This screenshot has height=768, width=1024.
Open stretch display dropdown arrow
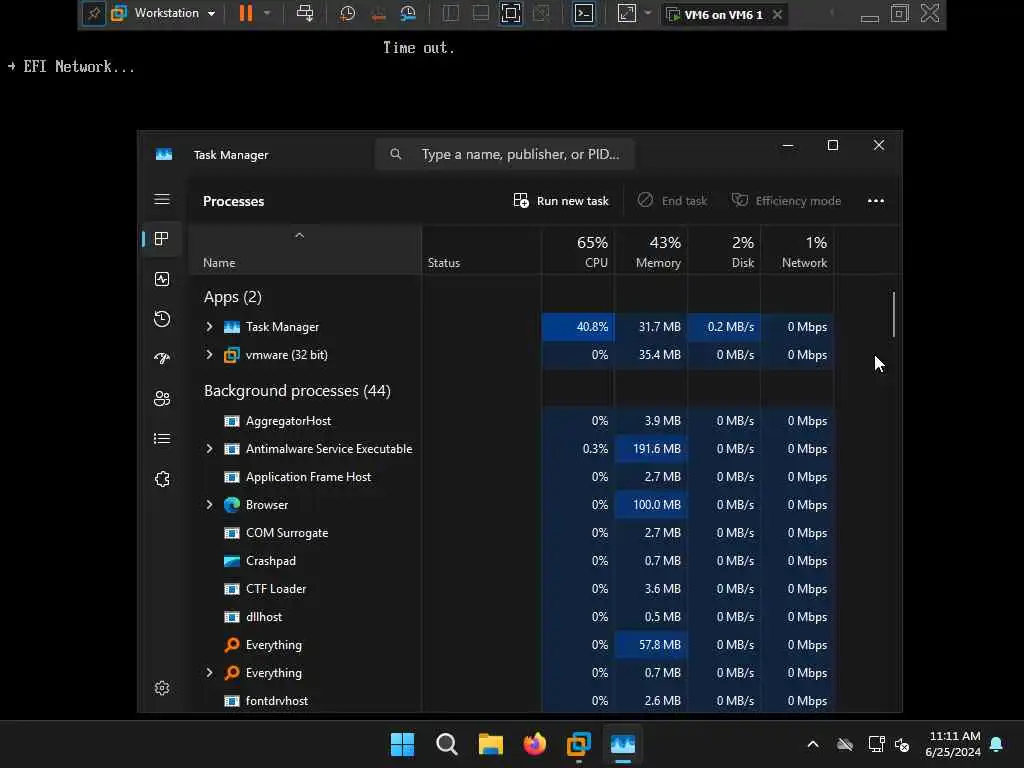(648, 14)
